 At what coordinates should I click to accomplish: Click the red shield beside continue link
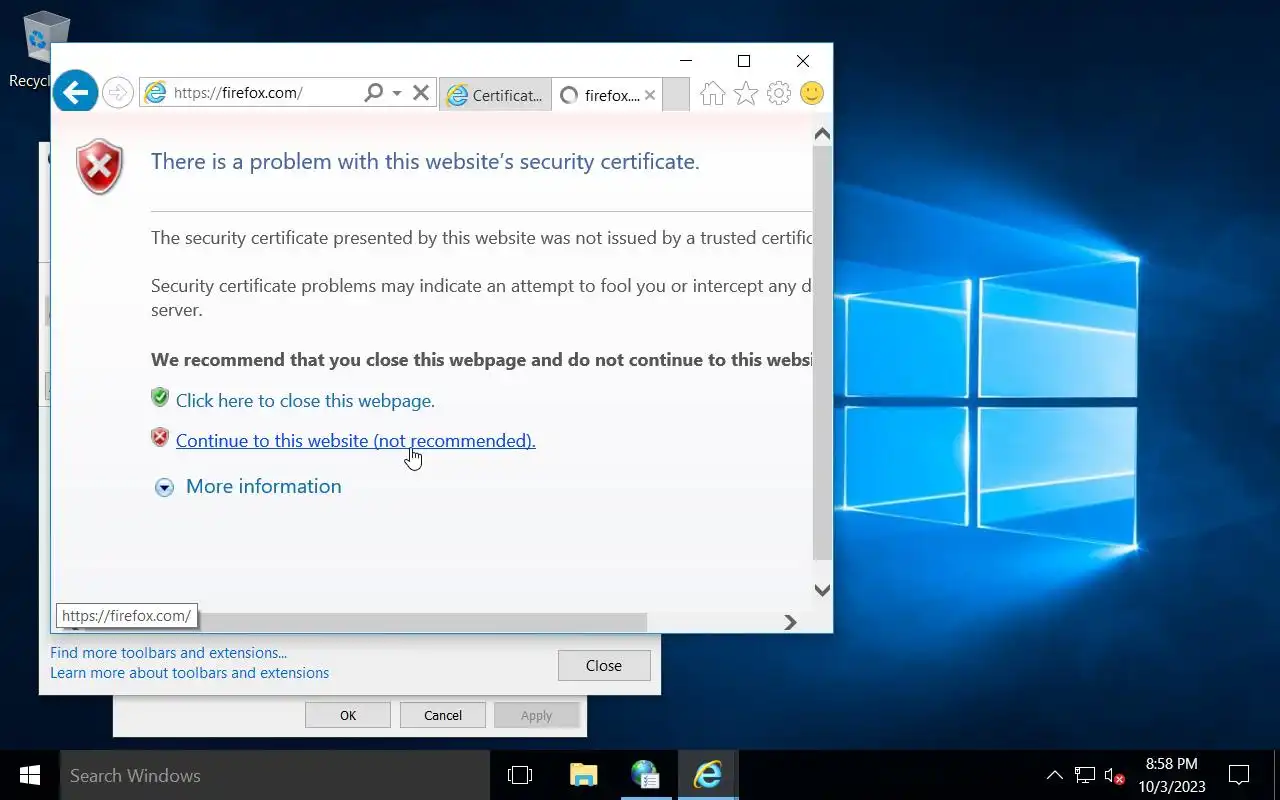160,437
